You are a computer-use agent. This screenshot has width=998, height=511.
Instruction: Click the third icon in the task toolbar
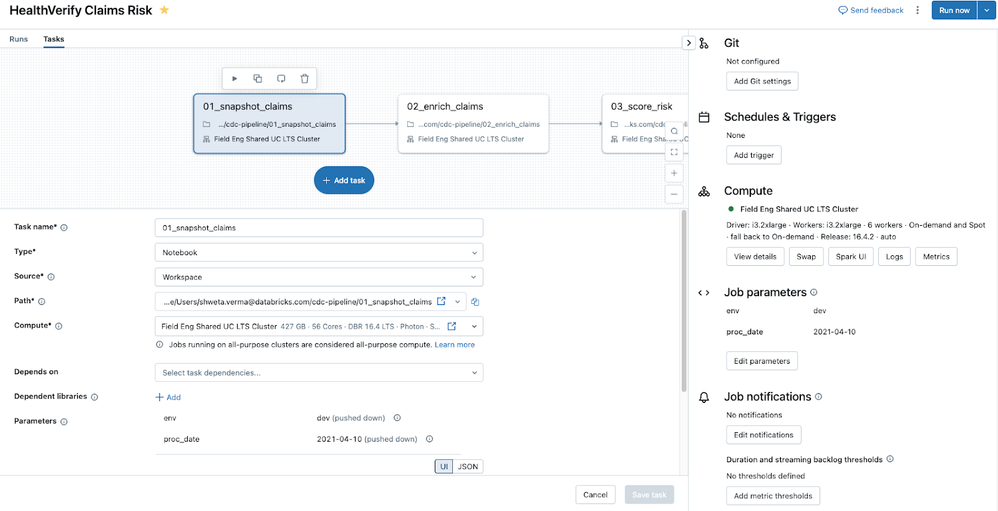pos(281,78)
